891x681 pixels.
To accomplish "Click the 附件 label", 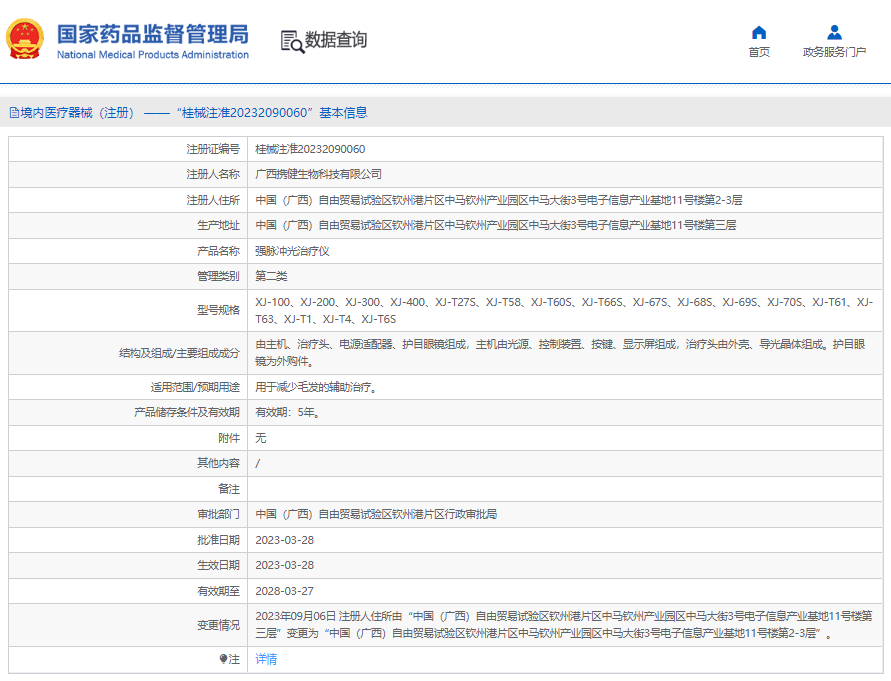I will click(x=229, y=438).
